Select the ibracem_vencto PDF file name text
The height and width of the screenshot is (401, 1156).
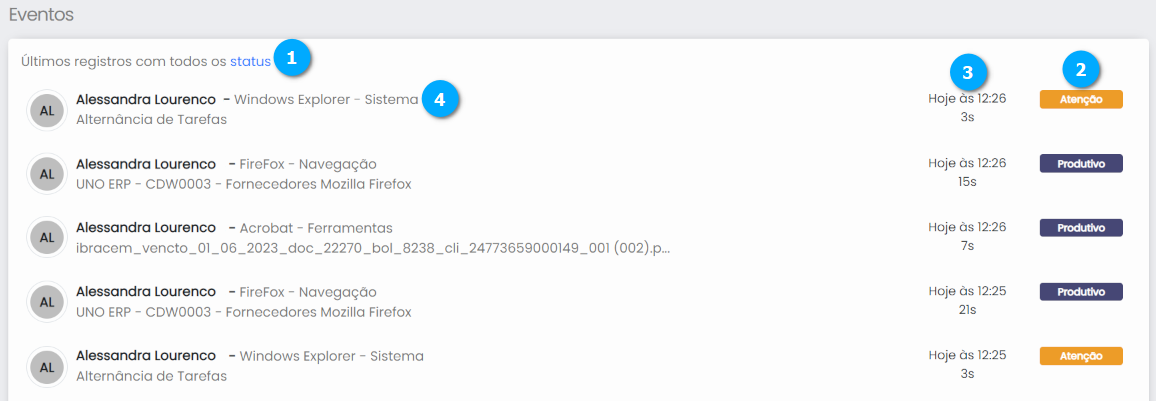click(372, 248)
